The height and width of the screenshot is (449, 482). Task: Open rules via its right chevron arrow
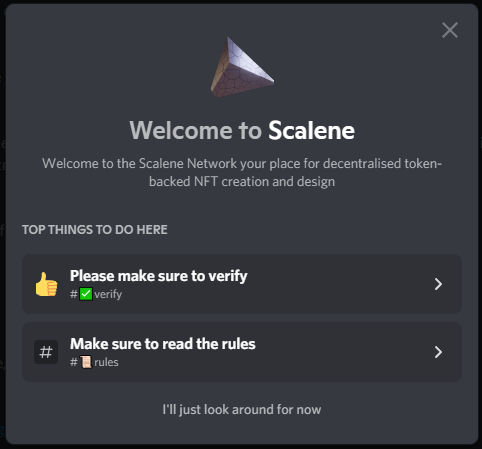click(438, 352)
